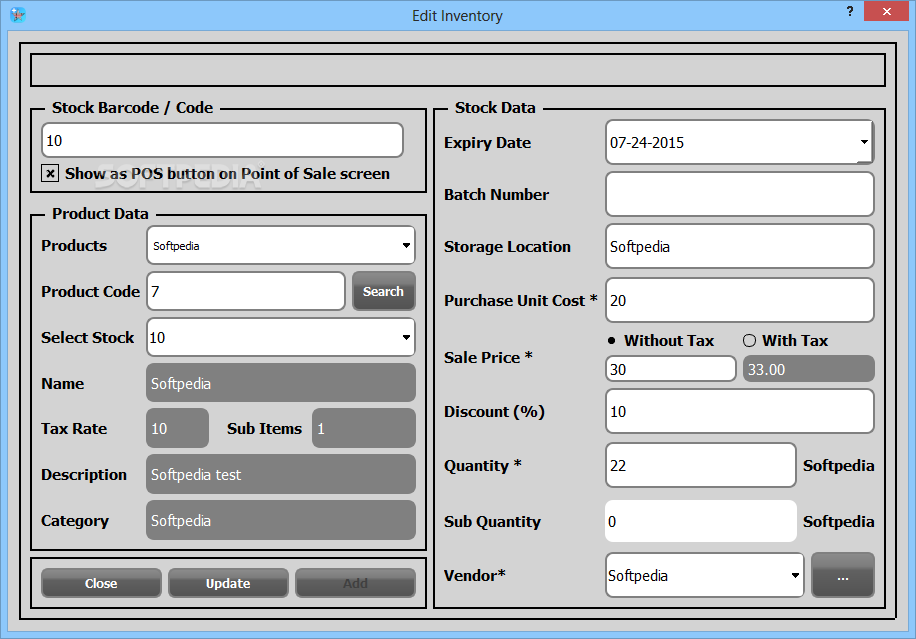Click the Vendor* label
The image size is (916, 639).
pos(474,575)
